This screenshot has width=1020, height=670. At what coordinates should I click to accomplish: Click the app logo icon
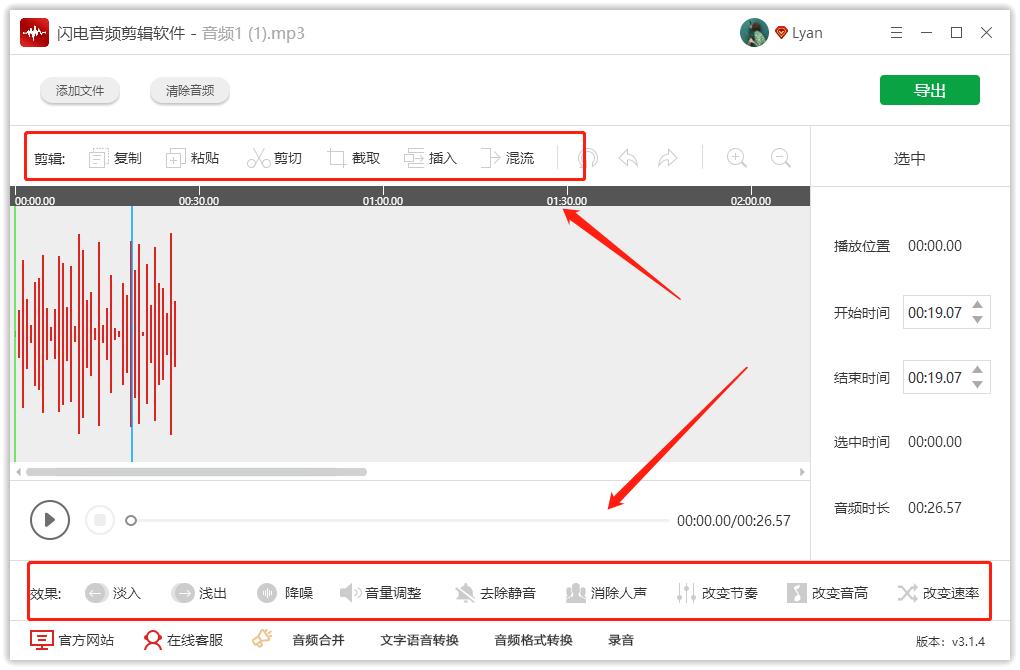pyautogui.click(x=34, y=33)
